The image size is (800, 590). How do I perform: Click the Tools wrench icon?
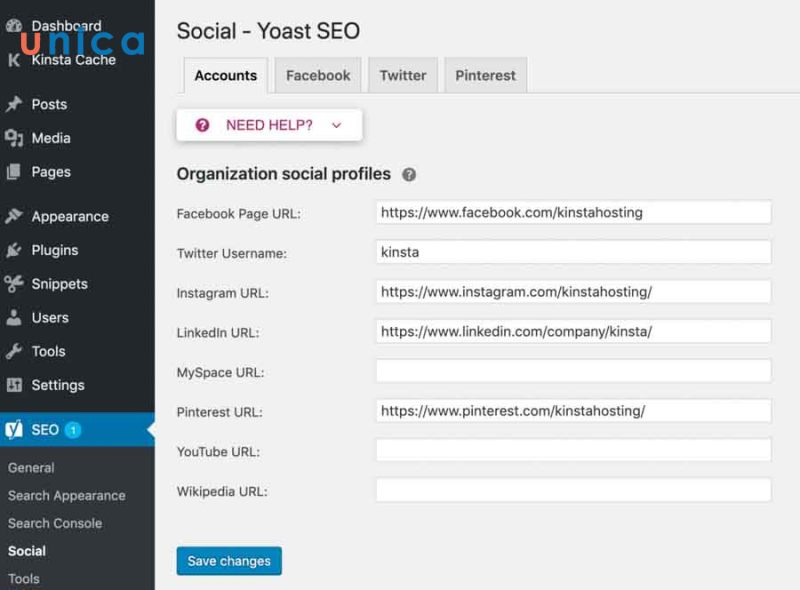[x=14, y=351]
